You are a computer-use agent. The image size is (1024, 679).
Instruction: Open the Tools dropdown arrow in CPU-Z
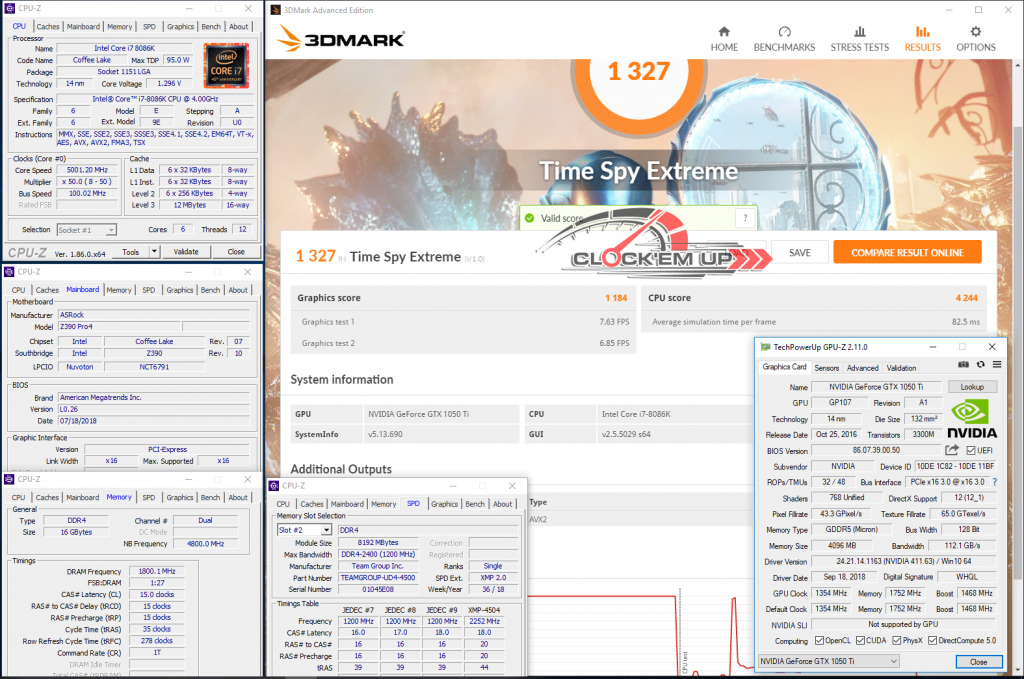tap(154, 251)
